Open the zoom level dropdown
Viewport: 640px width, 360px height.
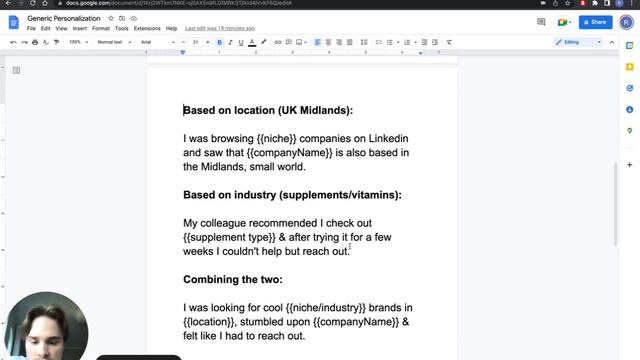point(78,42)
